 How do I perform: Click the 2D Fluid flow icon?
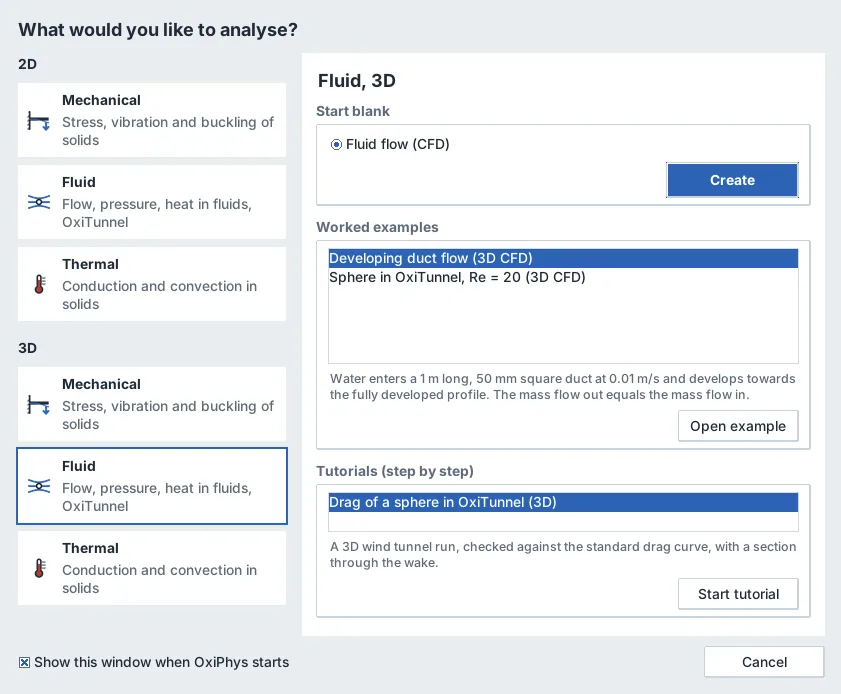(x=39, y=202)
